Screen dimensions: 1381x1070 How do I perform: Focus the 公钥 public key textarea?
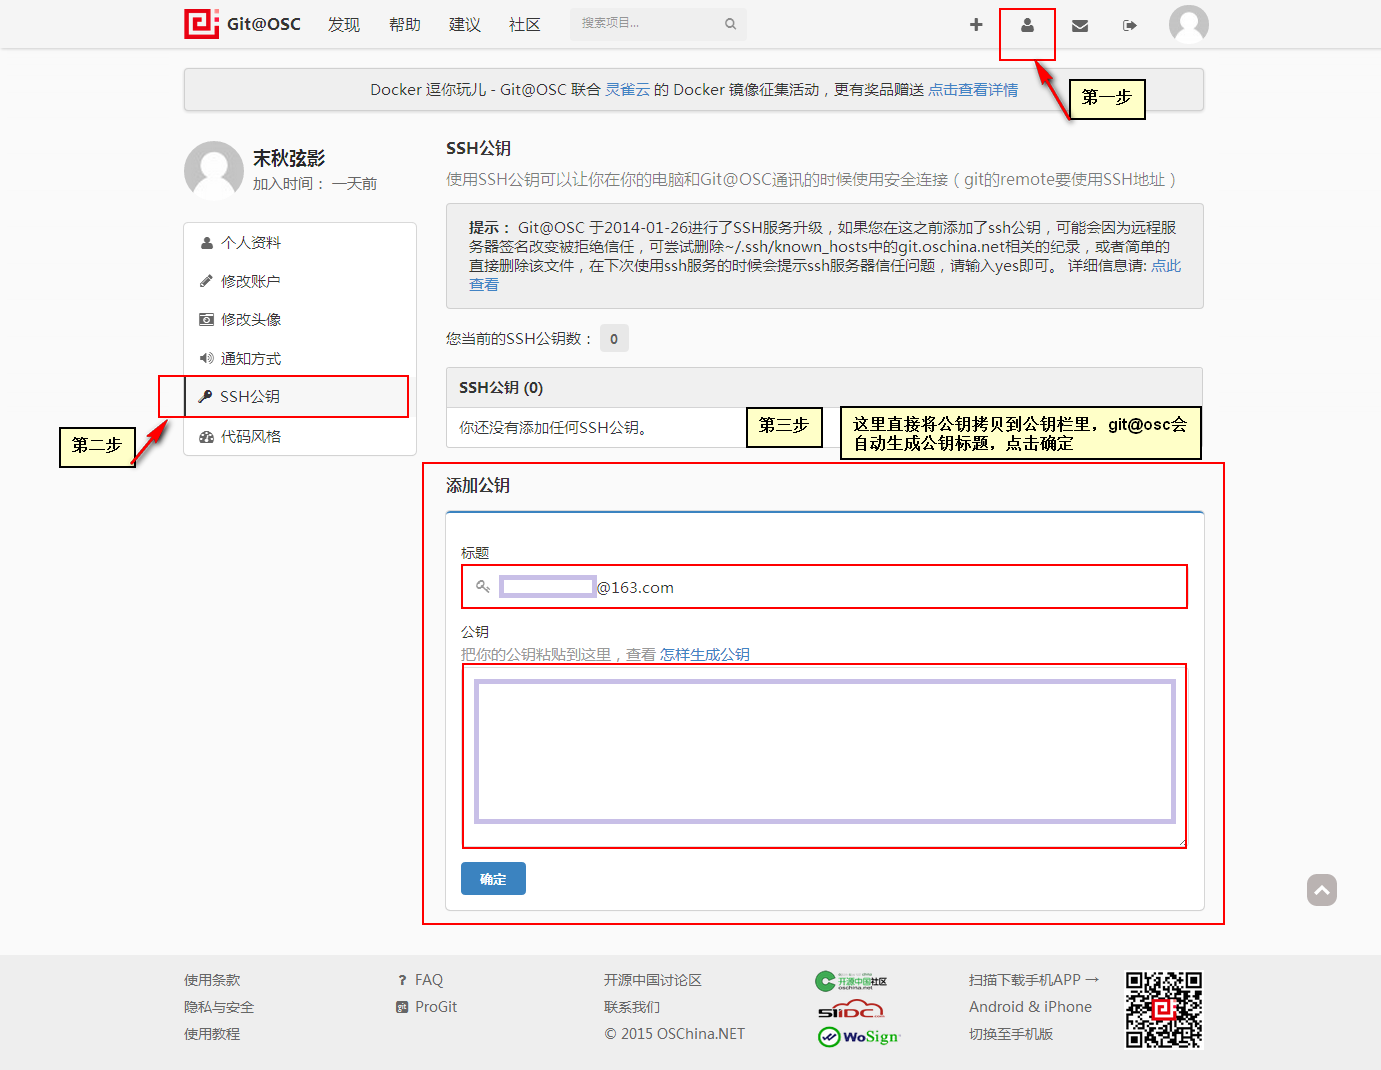tap(824, 755)
